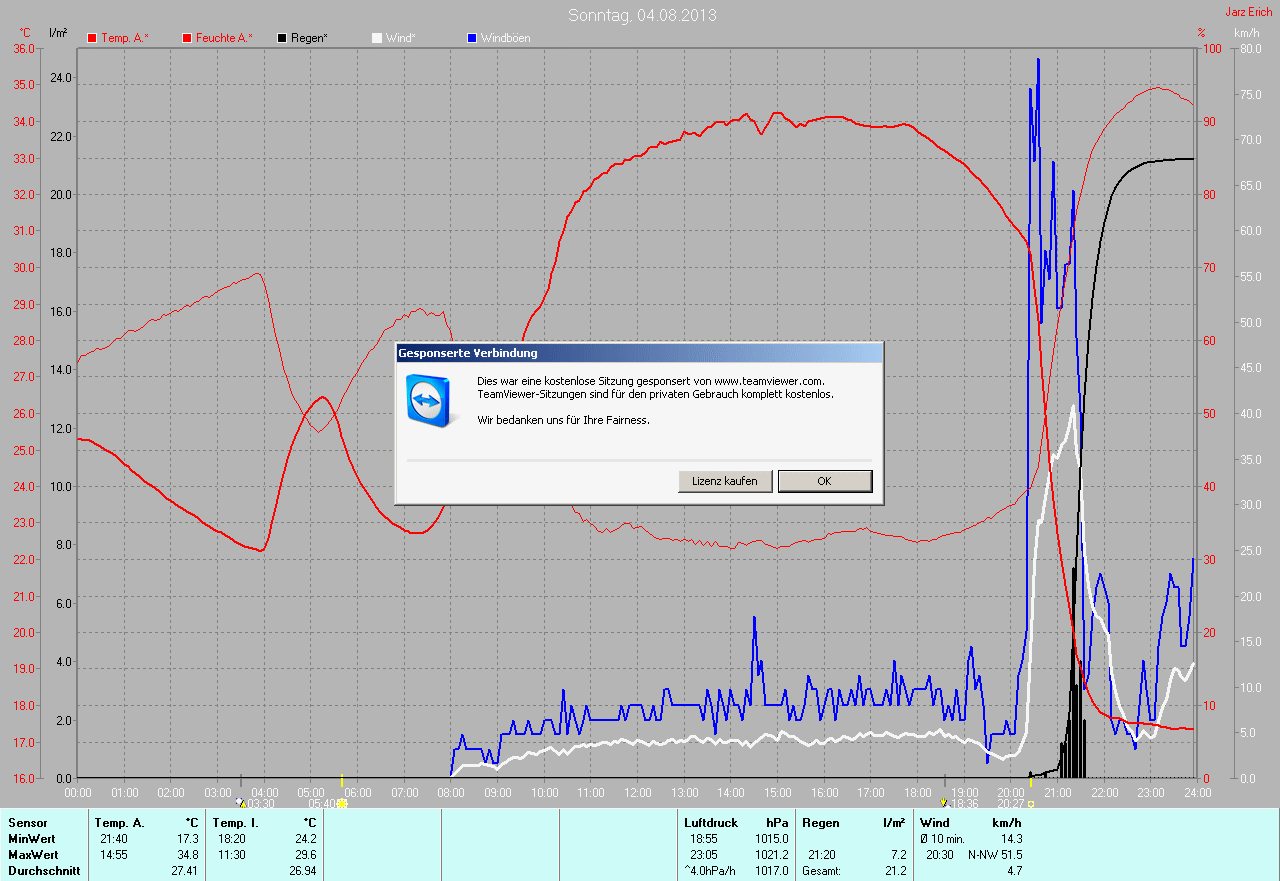Click the Jarz Erich label at top right
The image size is (1280, 881).
click(x=1249, y=12)
